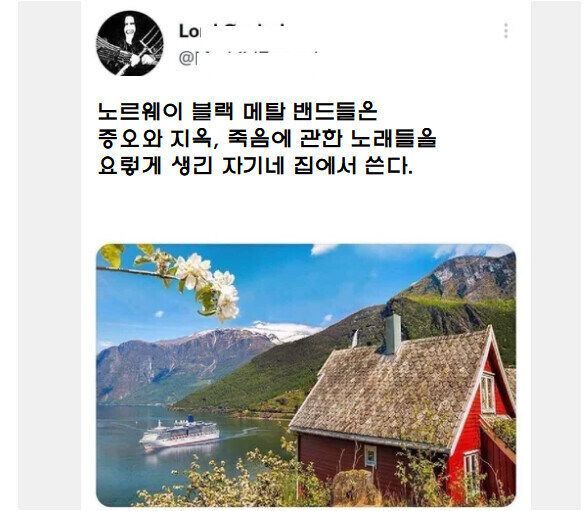587x511 pixels.
Task: Click the partially hidden @ username handle
Action: [248, 58]
